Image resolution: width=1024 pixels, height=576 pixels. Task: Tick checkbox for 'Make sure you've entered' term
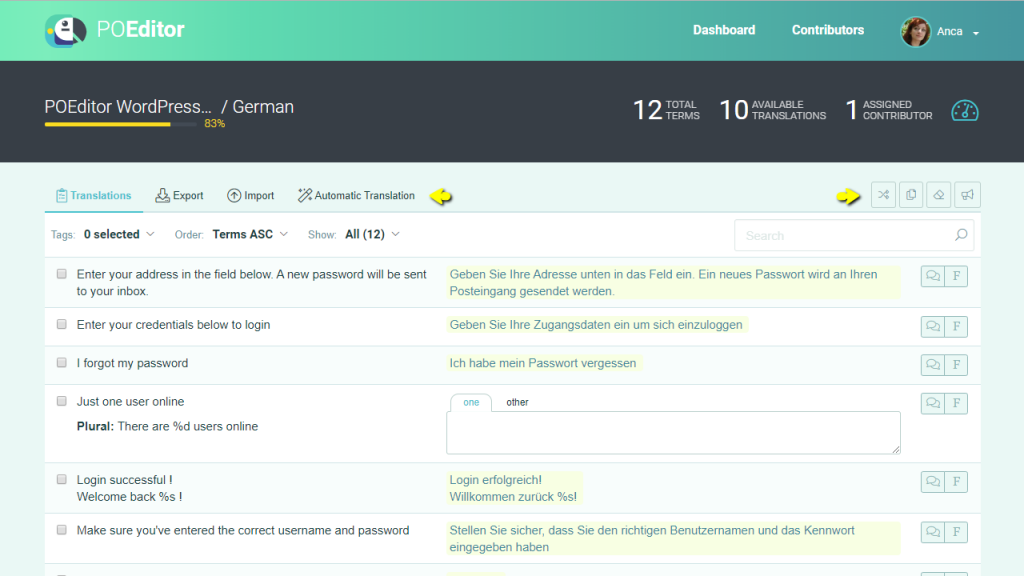pyautogui.click(x=61, y=530)
